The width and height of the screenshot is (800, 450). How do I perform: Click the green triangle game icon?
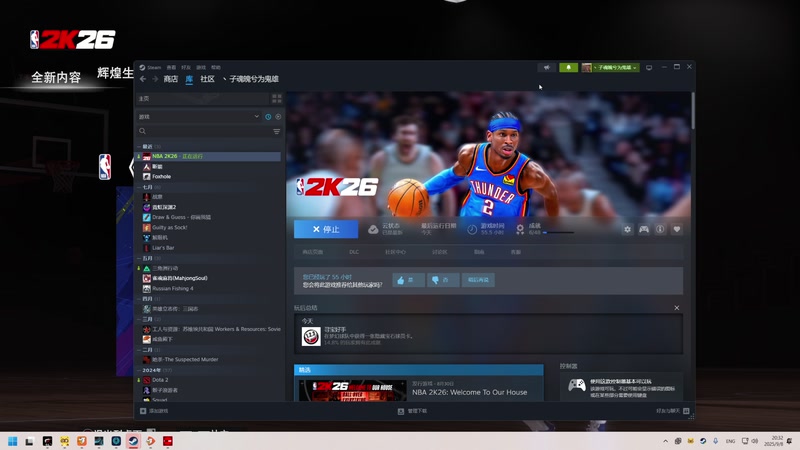(x=146, y=268)
